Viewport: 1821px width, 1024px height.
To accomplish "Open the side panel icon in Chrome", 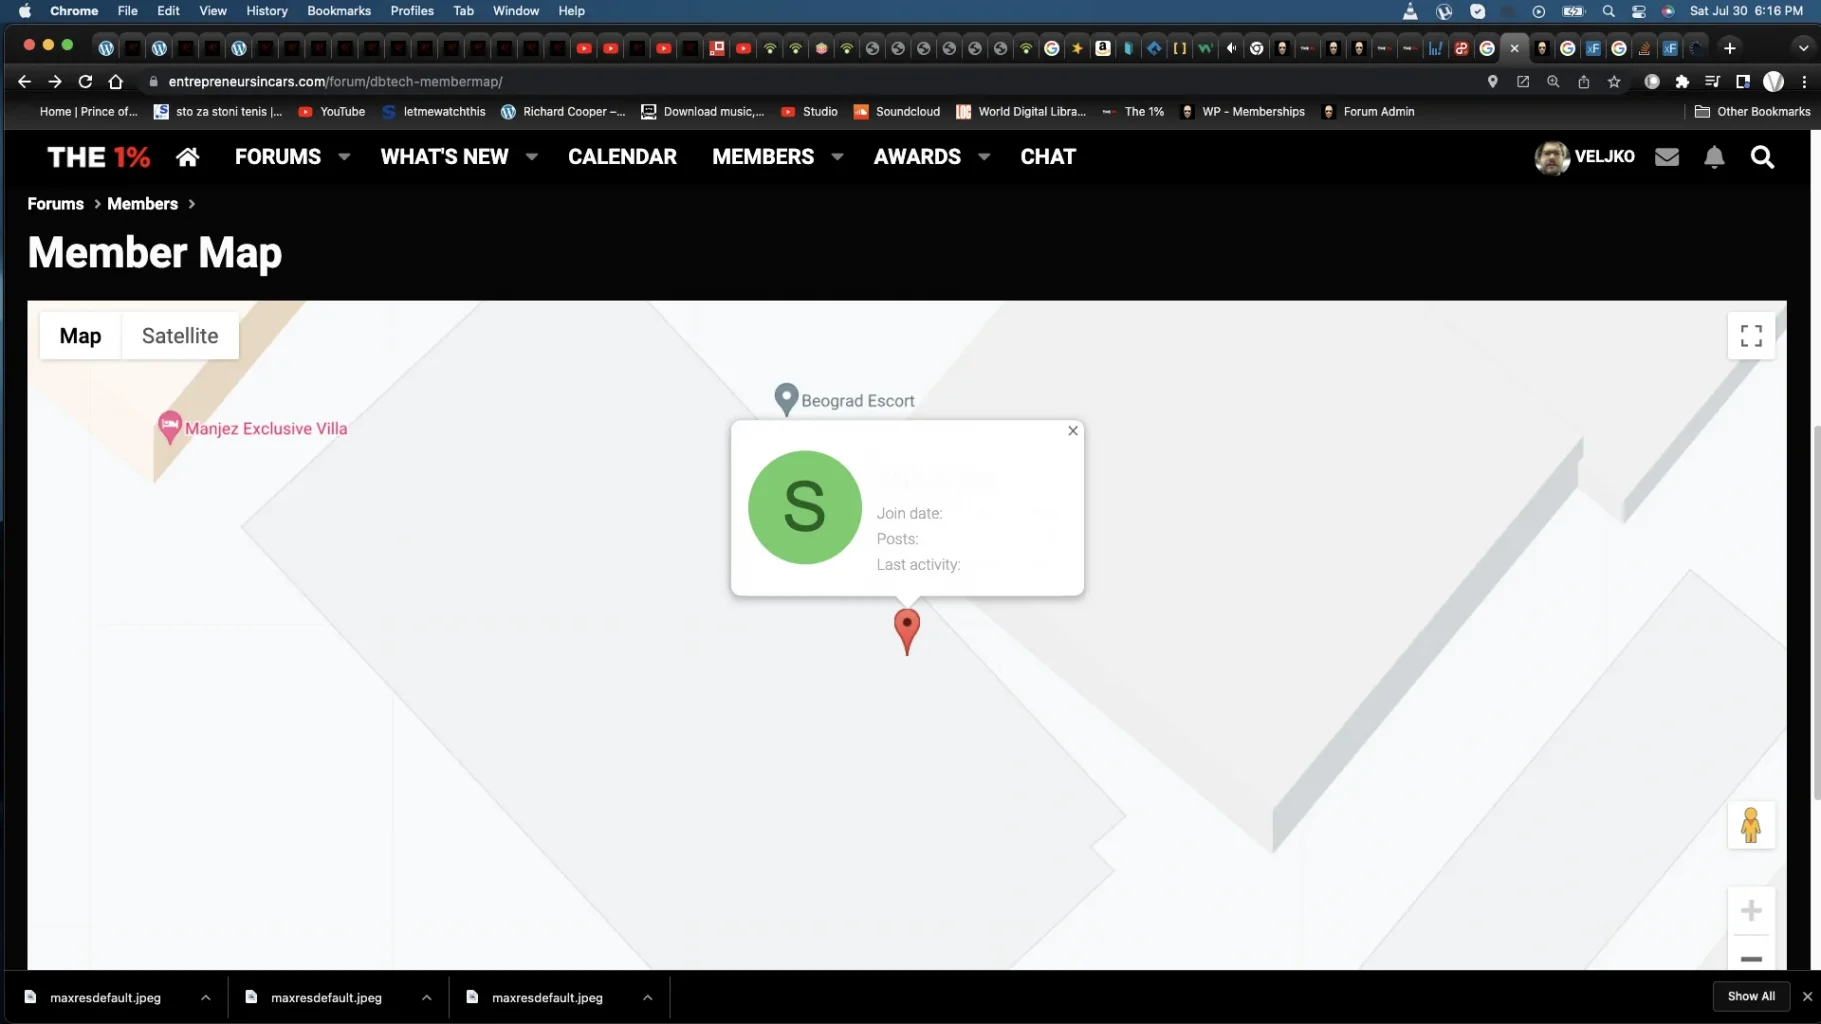I will click(1743, 82).
